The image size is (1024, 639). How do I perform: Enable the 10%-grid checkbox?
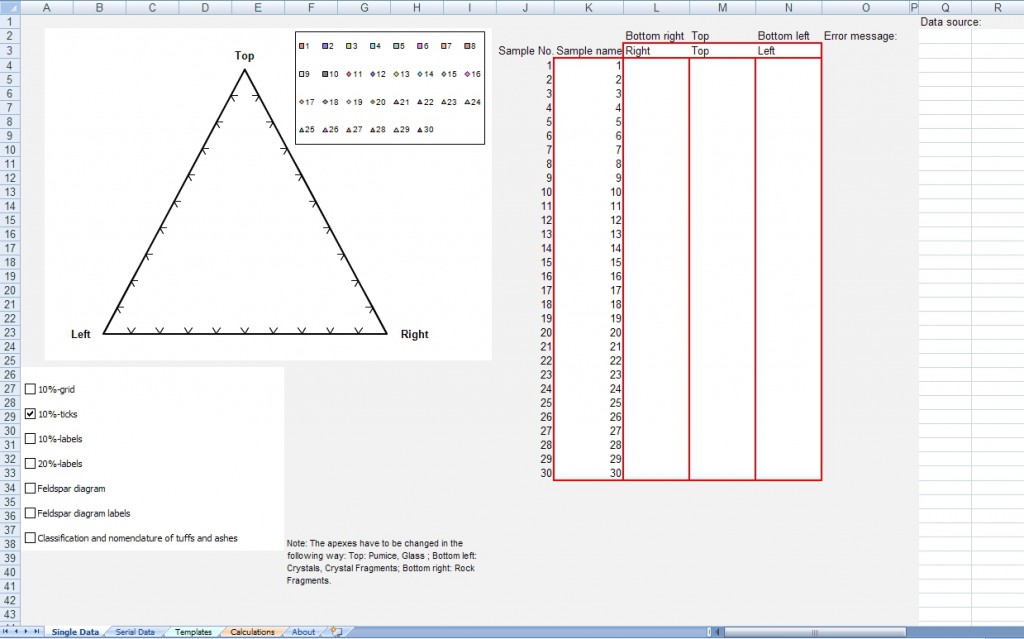(x=31, y=389)
